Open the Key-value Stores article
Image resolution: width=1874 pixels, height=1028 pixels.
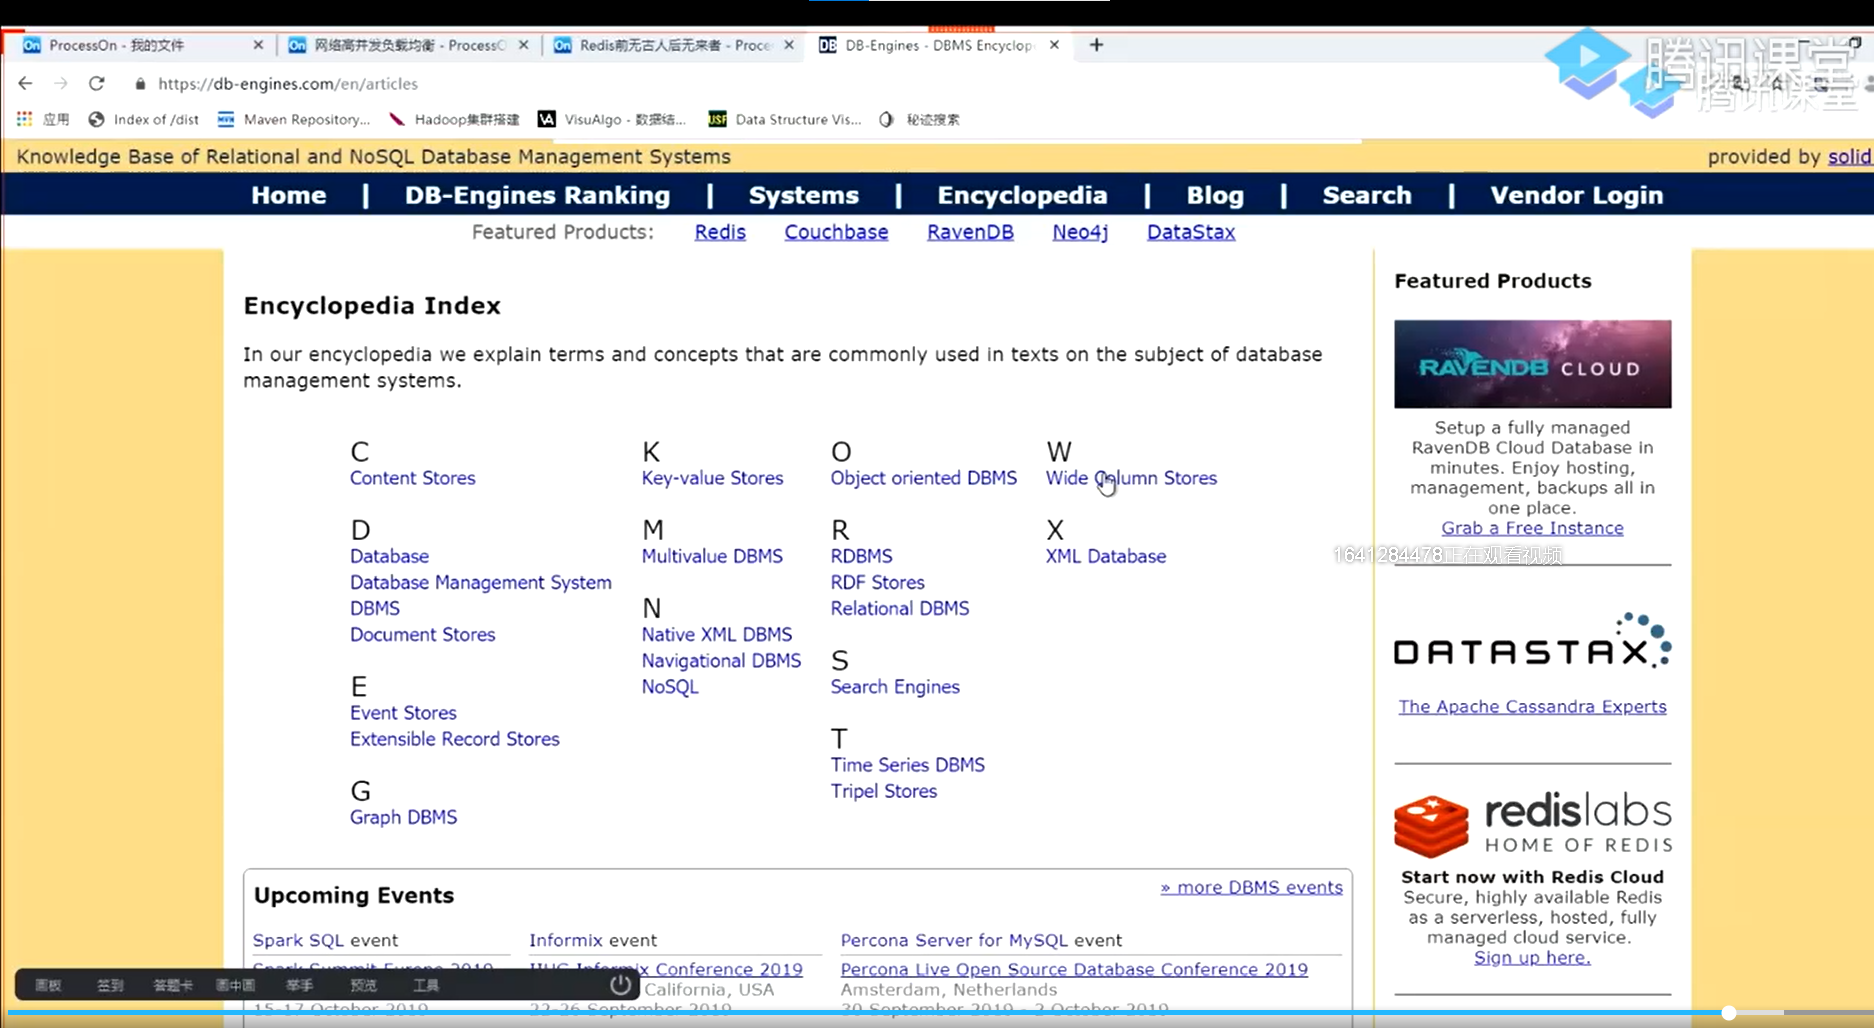(712, 478)
